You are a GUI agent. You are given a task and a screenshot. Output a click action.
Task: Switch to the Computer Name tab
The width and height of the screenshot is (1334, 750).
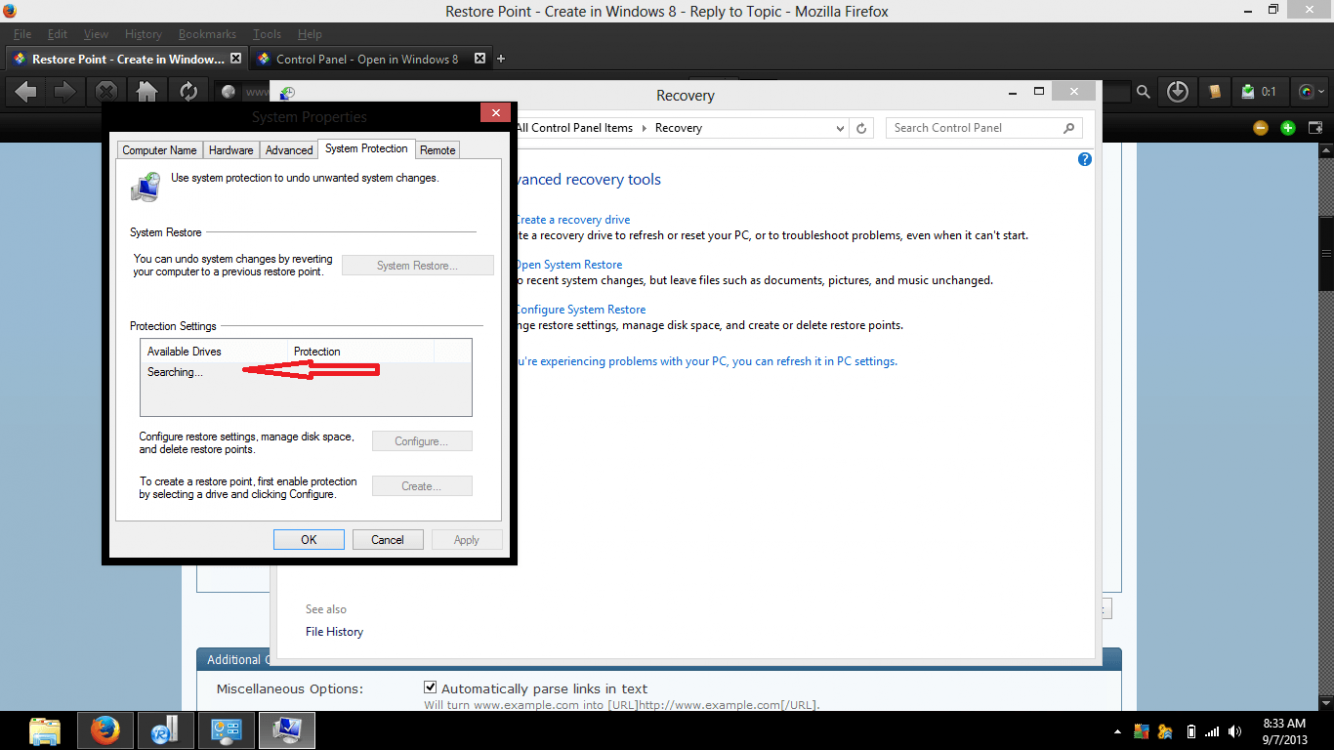click(x=159, y=150)
